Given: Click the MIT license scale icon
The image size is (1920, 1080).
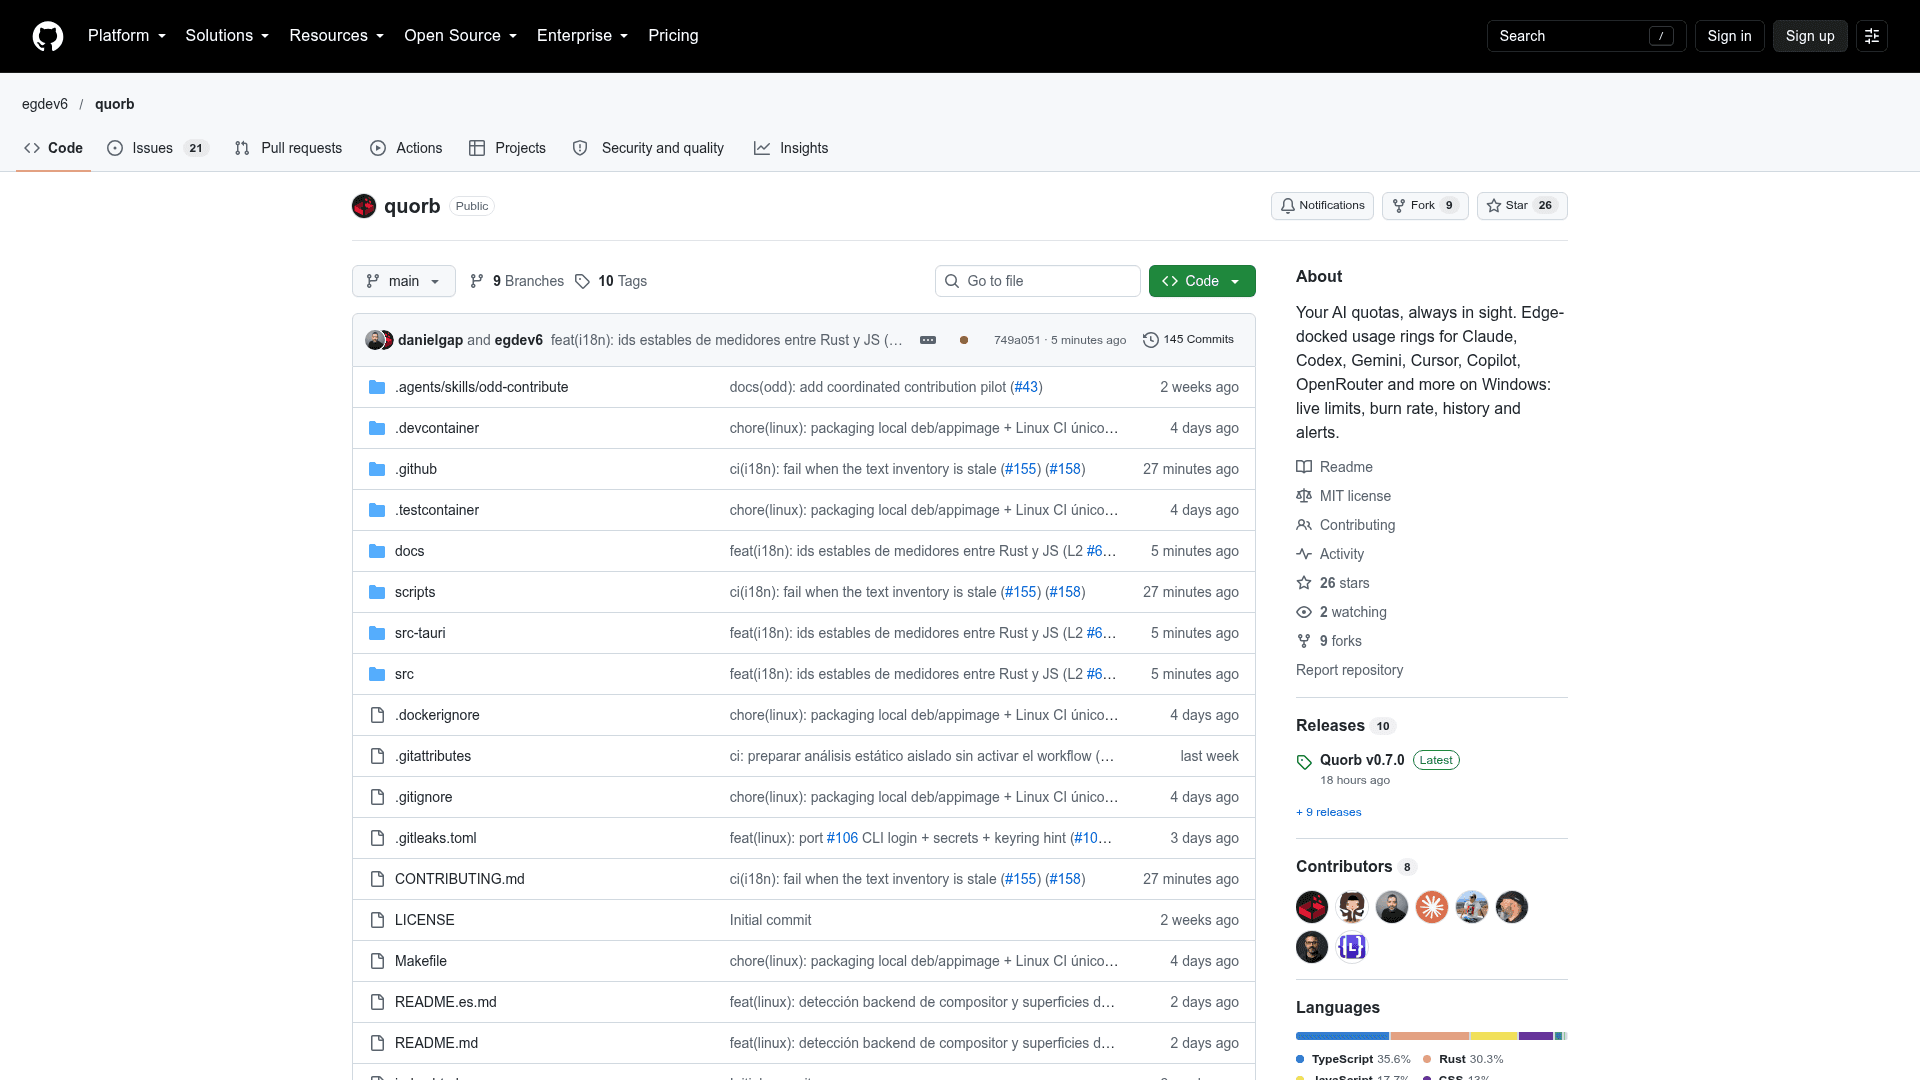Looking at the screenshot, I should (x=1304, y=496).
